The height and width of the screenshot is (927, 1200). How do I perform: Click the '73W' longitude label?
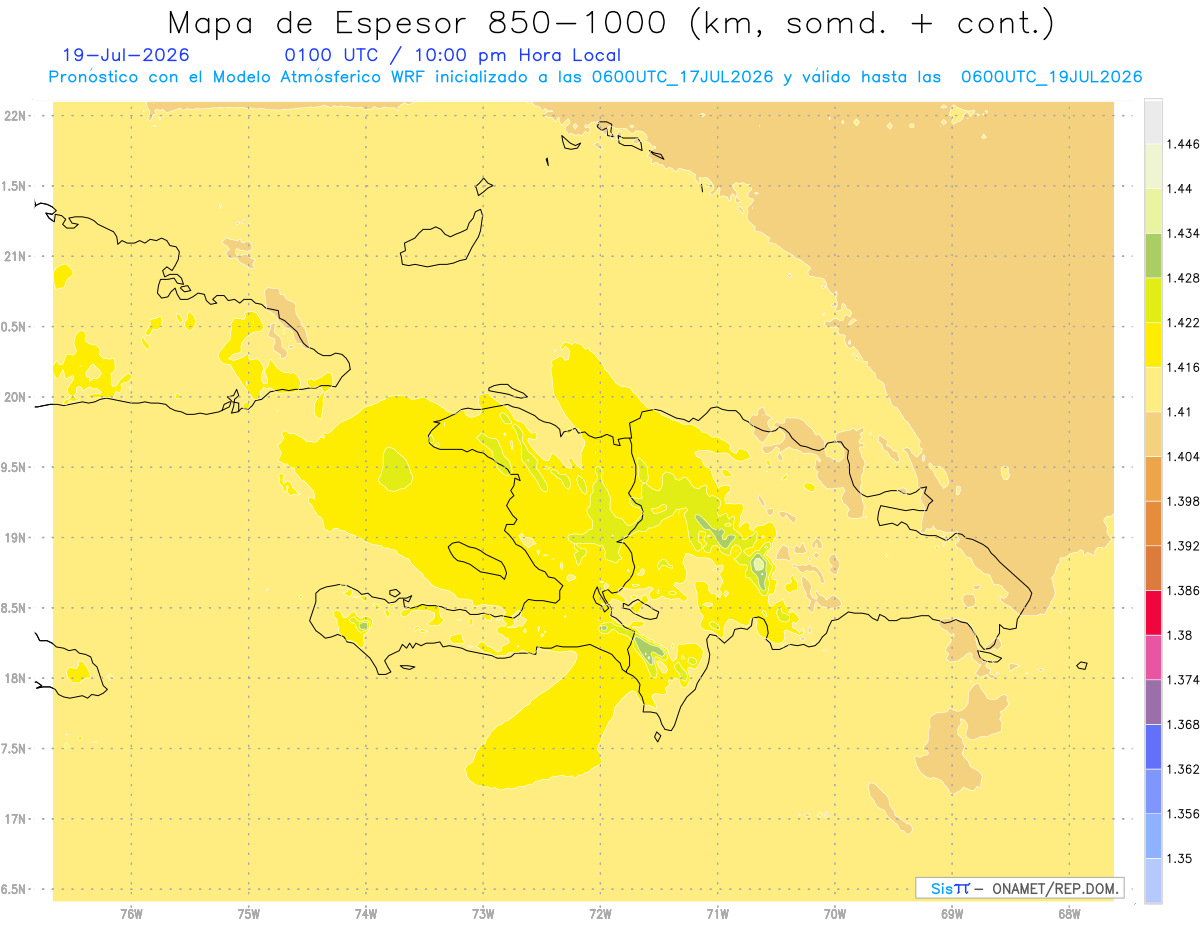[483, 914]
